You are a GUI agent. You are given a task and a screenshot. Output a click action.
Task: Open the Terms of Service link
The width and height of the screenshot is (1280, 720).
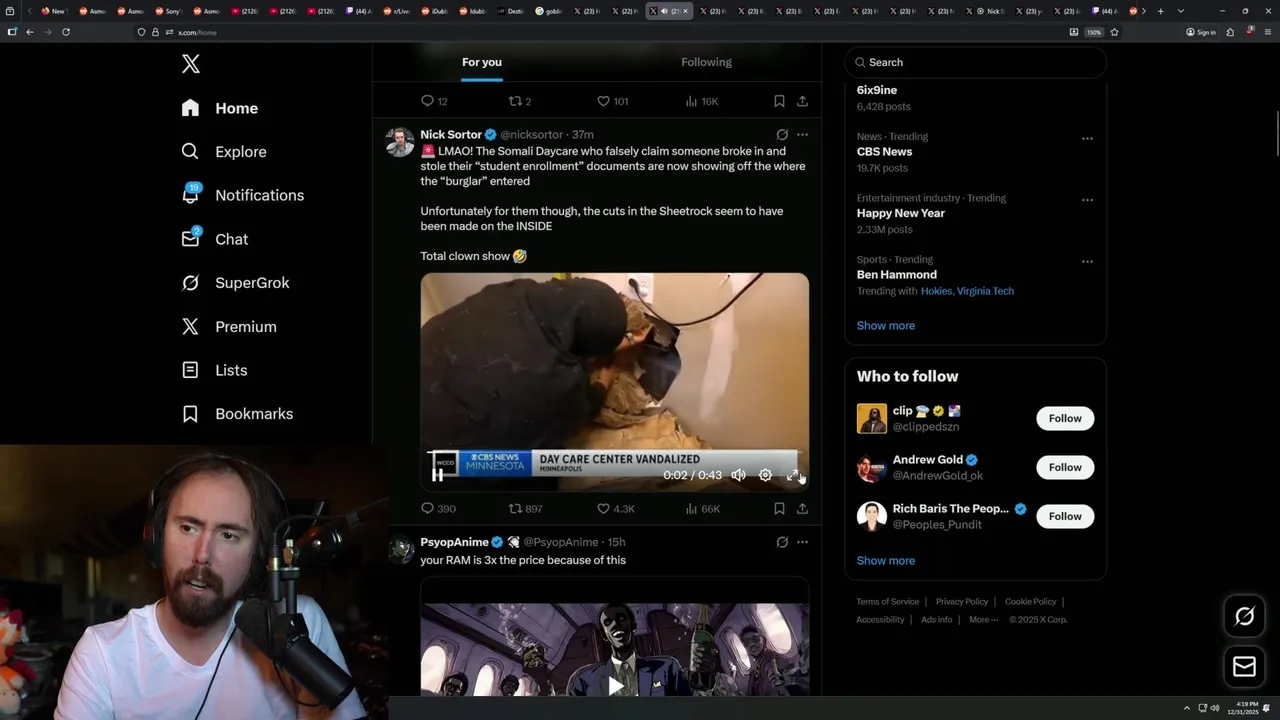[x=887, y=601]
